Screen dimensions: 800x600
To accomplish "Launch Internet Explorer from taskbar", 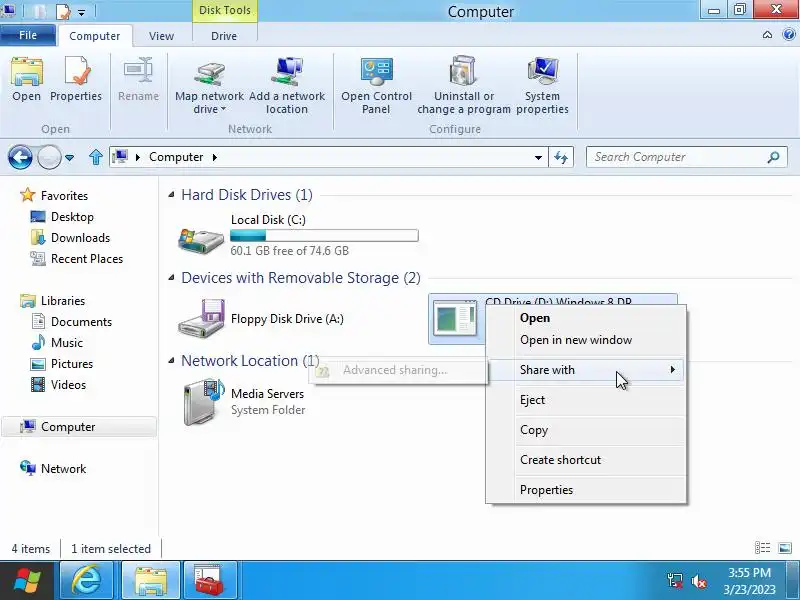I will 87,581.
